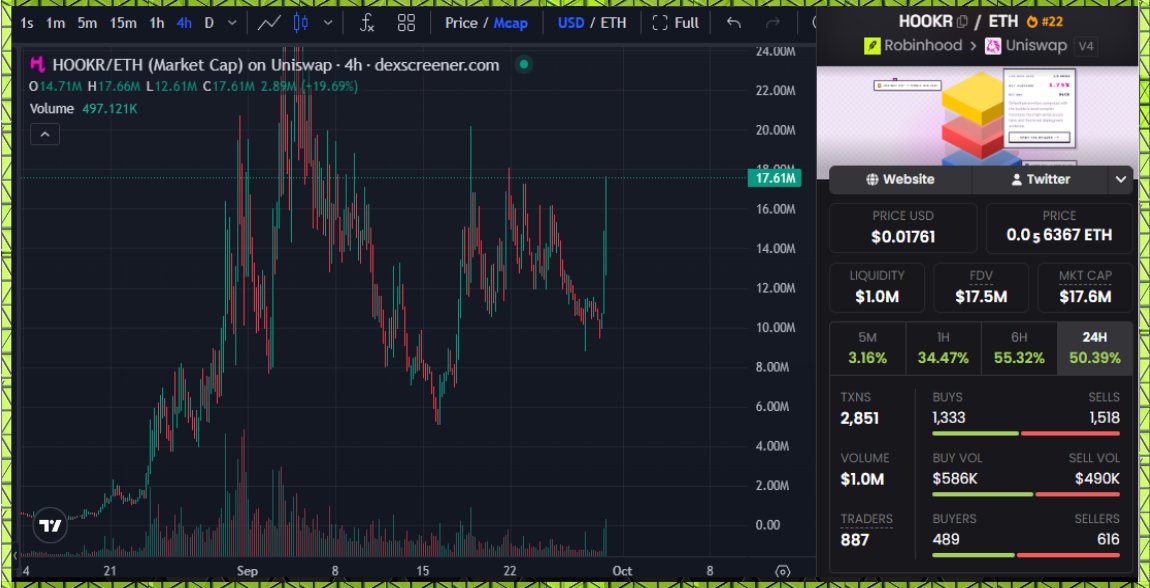Click the Sep date label on time axis
The height and width of the screenshot is (588, 1150).
pos(247,571)
